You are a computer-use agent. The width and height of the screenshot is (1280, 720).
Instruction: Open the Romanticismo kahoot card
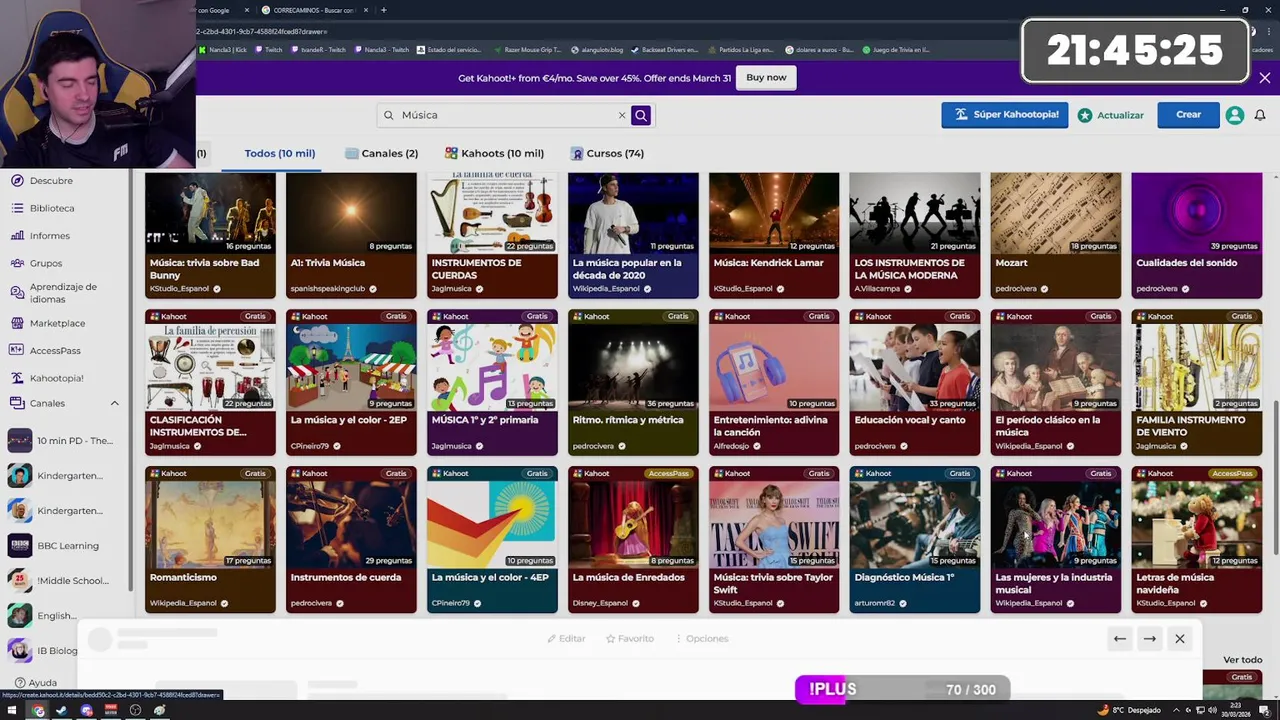click(210, 539)
